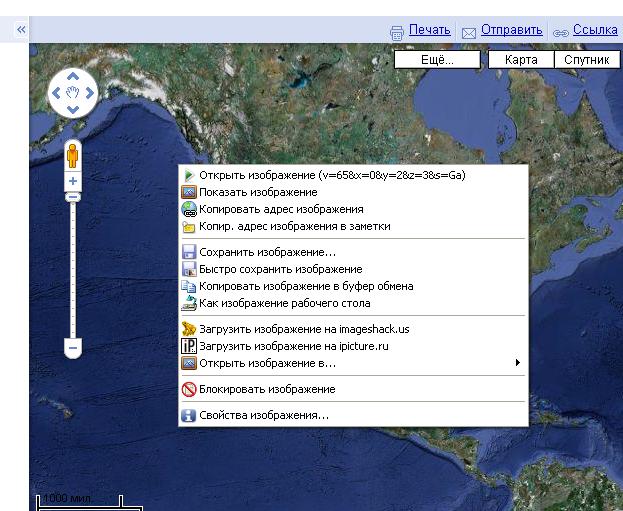Click the hand icon in pan control center
623x511 pixels.
click(73, 93)
